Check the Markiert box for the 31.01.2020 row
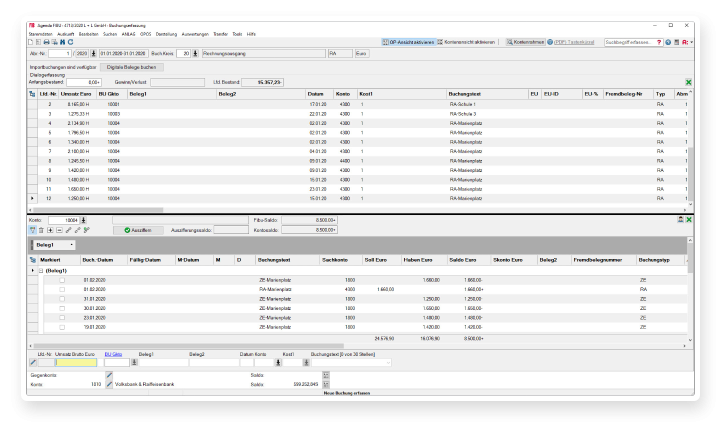 (x=62, y=299)
